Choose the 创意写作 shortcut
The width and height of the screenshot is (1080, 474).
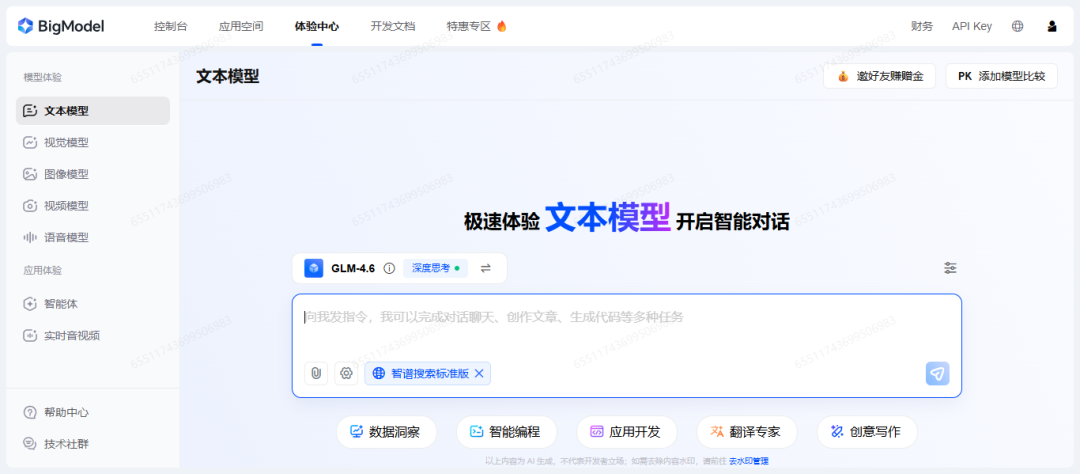coord(867,432)
